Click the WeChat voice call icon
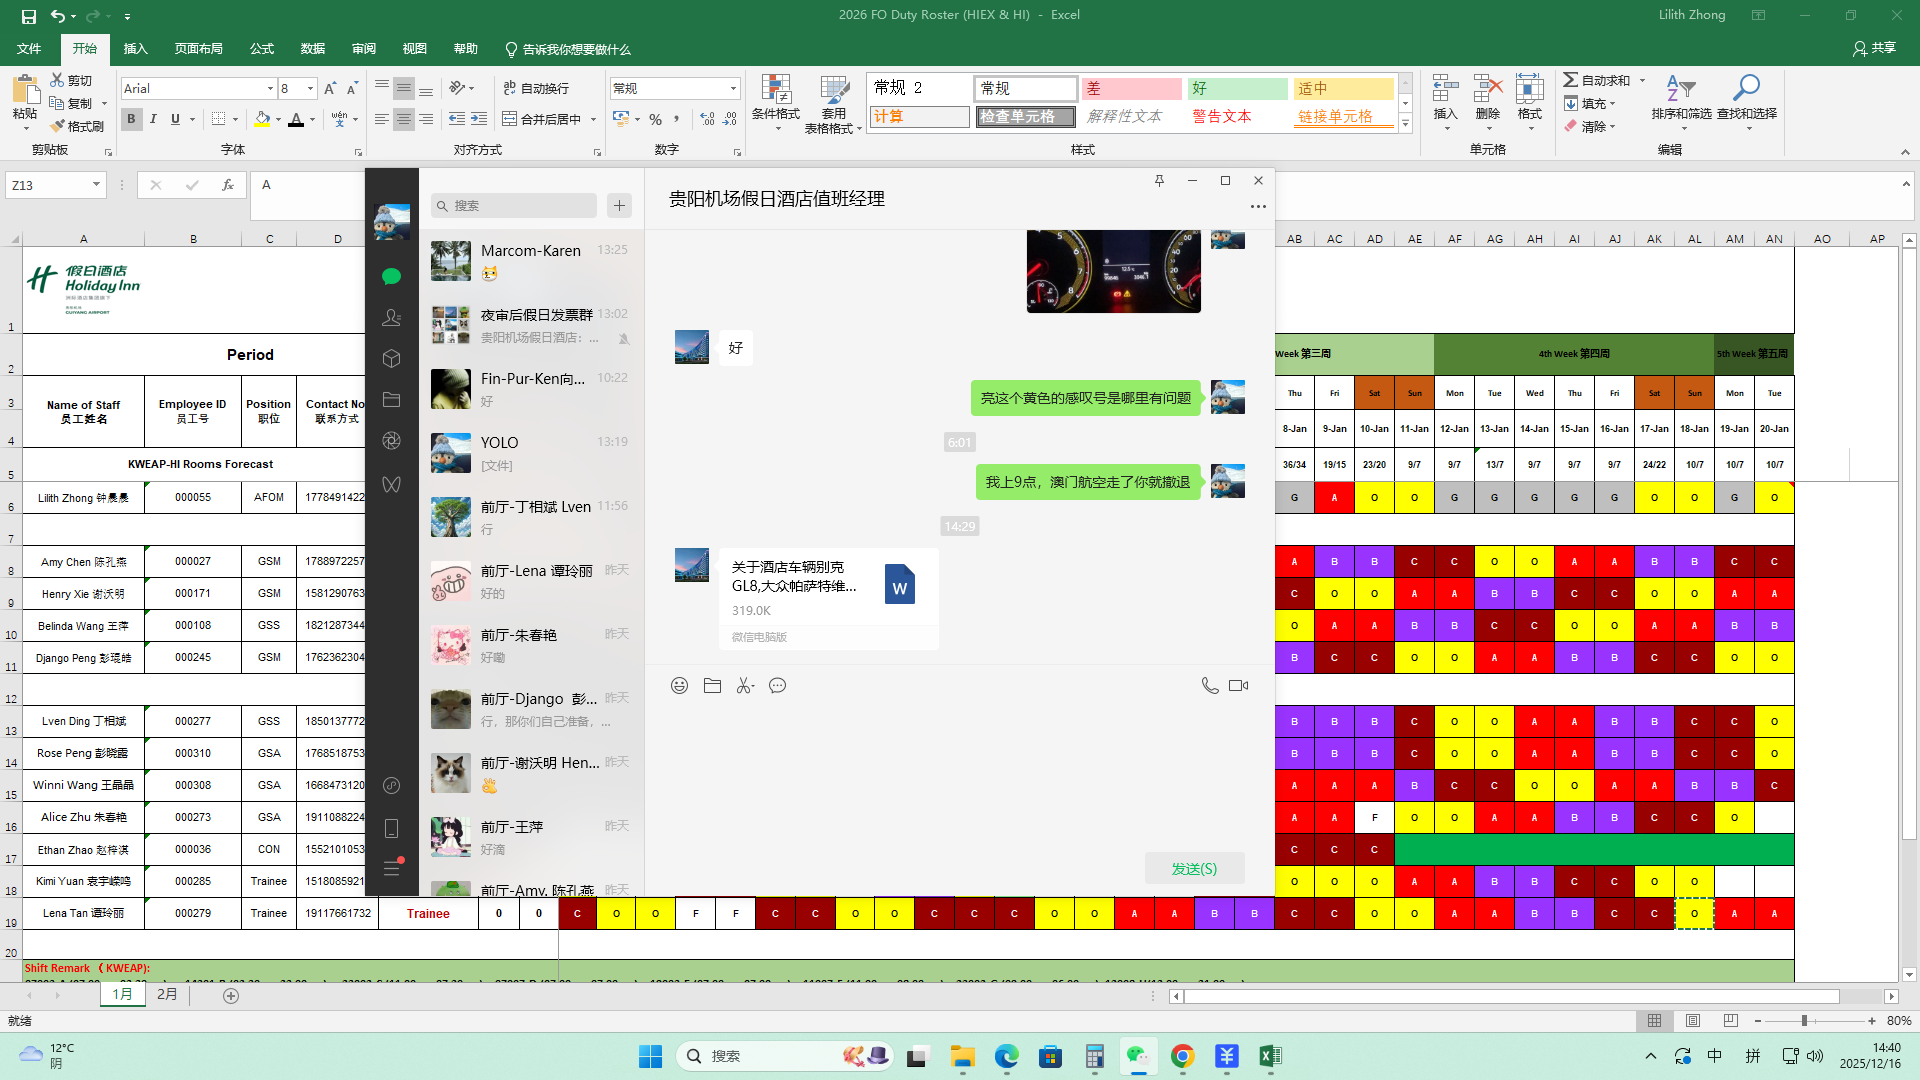This screenshot has width=1920, height=1080. click(1209, 686)
